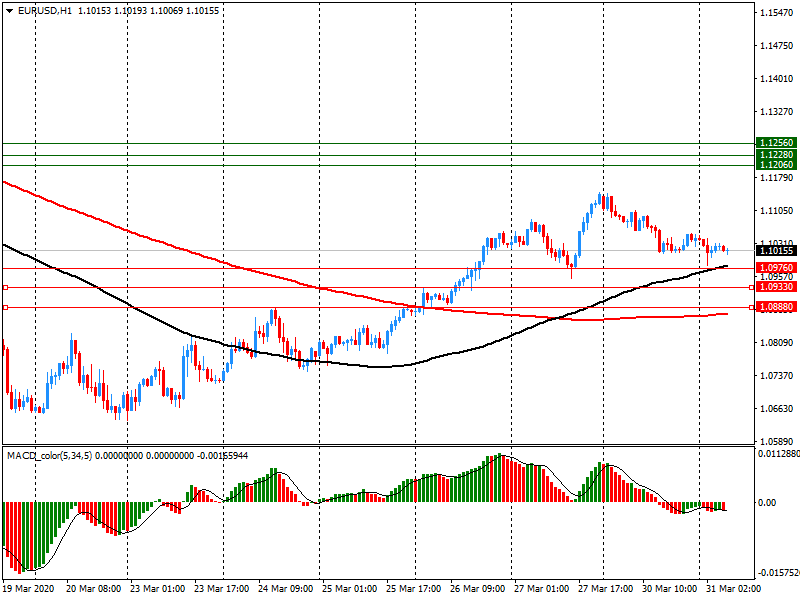Viewport: 800px width, 600px height.
Task: Click the green 1.12560 level label
Action: pyautogui.click(x=776, y=143)
